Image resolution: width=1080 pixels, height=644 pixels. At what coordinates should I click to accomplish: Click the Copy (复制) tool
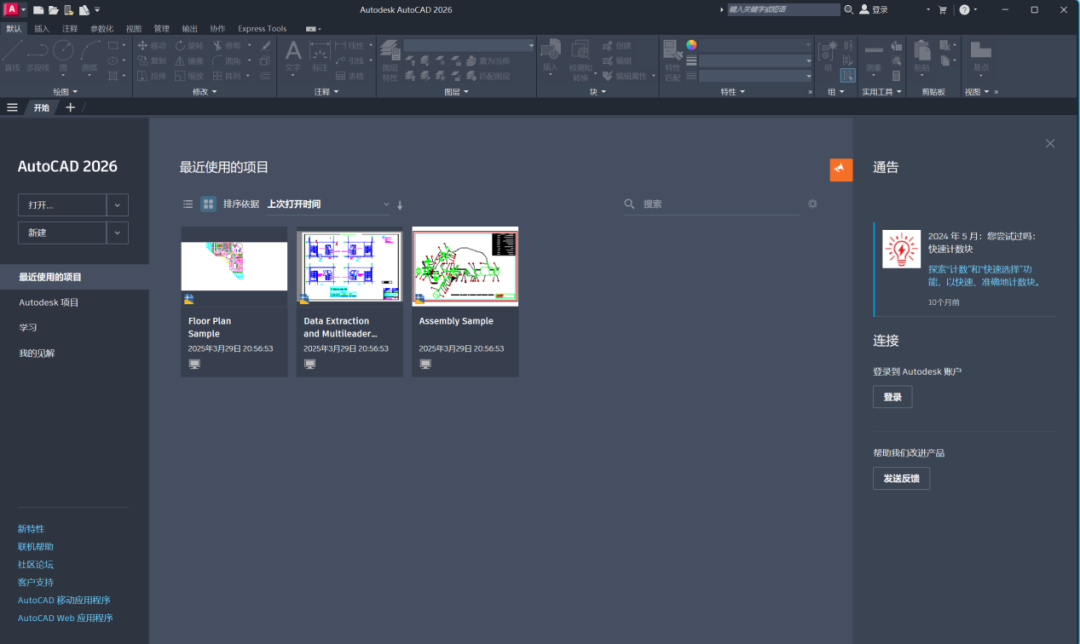coord(152,61)
